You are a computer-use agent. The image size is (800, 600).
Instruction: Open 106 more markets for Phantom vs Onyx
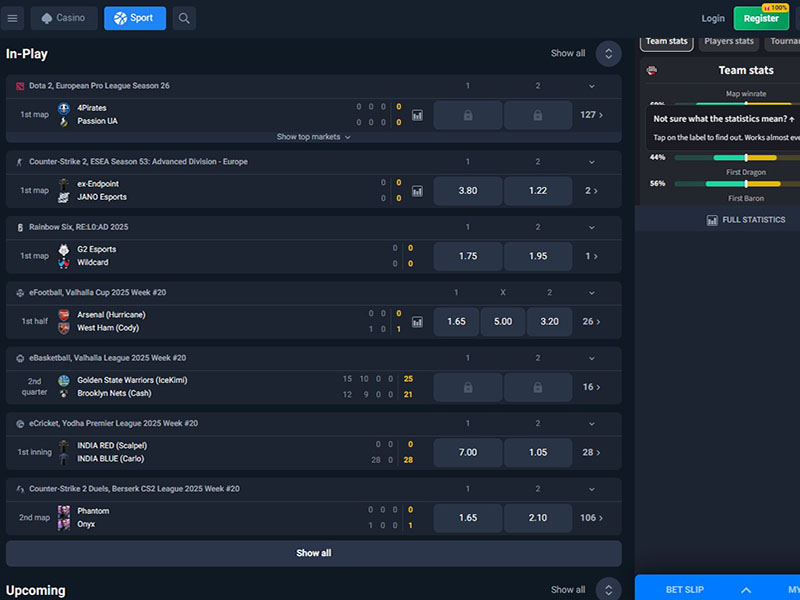click(591, 517)
